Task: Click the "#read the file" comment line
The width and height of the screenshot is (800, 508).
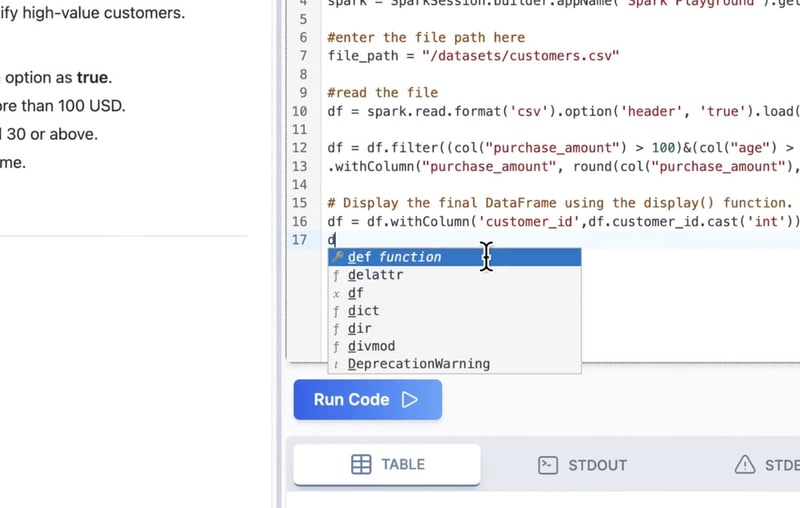Action: click(x=382, y=93)
